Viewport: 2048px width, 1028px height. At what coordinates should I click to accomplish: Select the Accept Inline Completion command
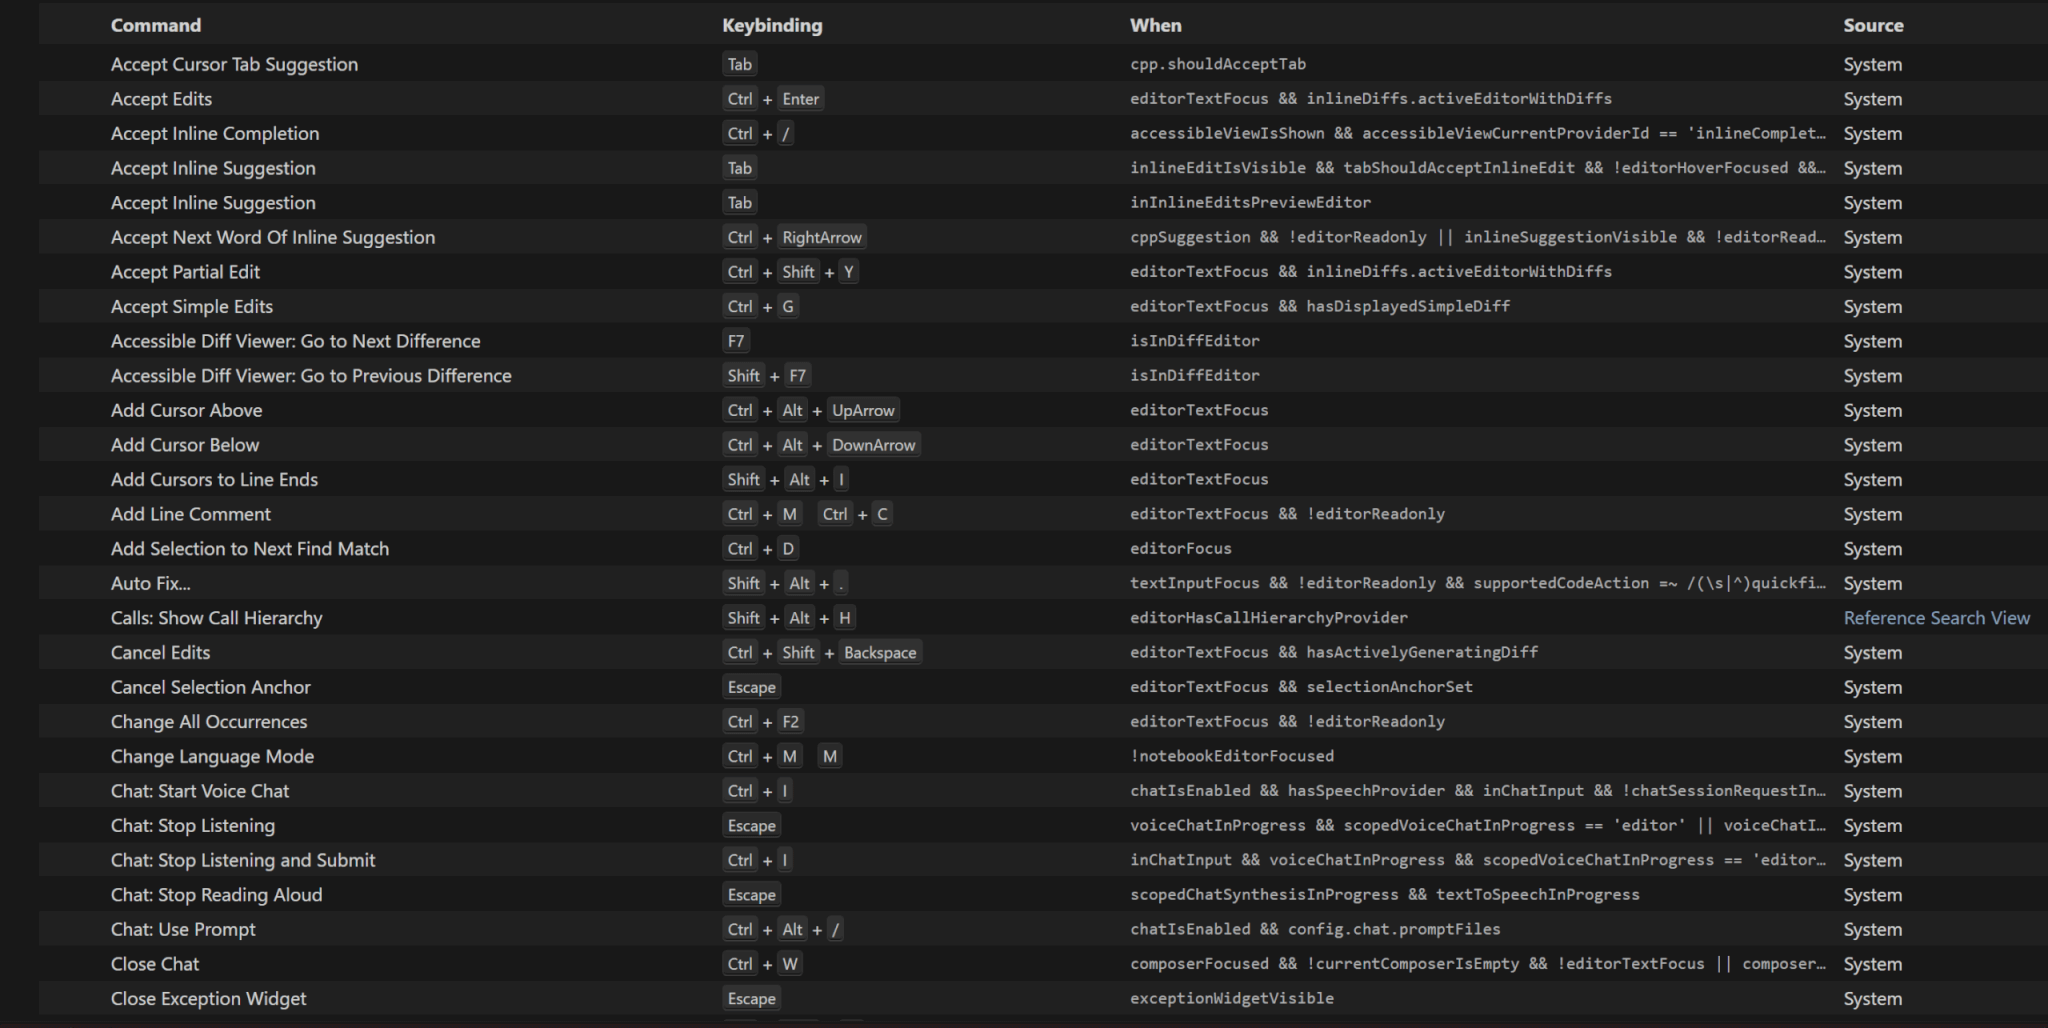[x=215, y=133]
